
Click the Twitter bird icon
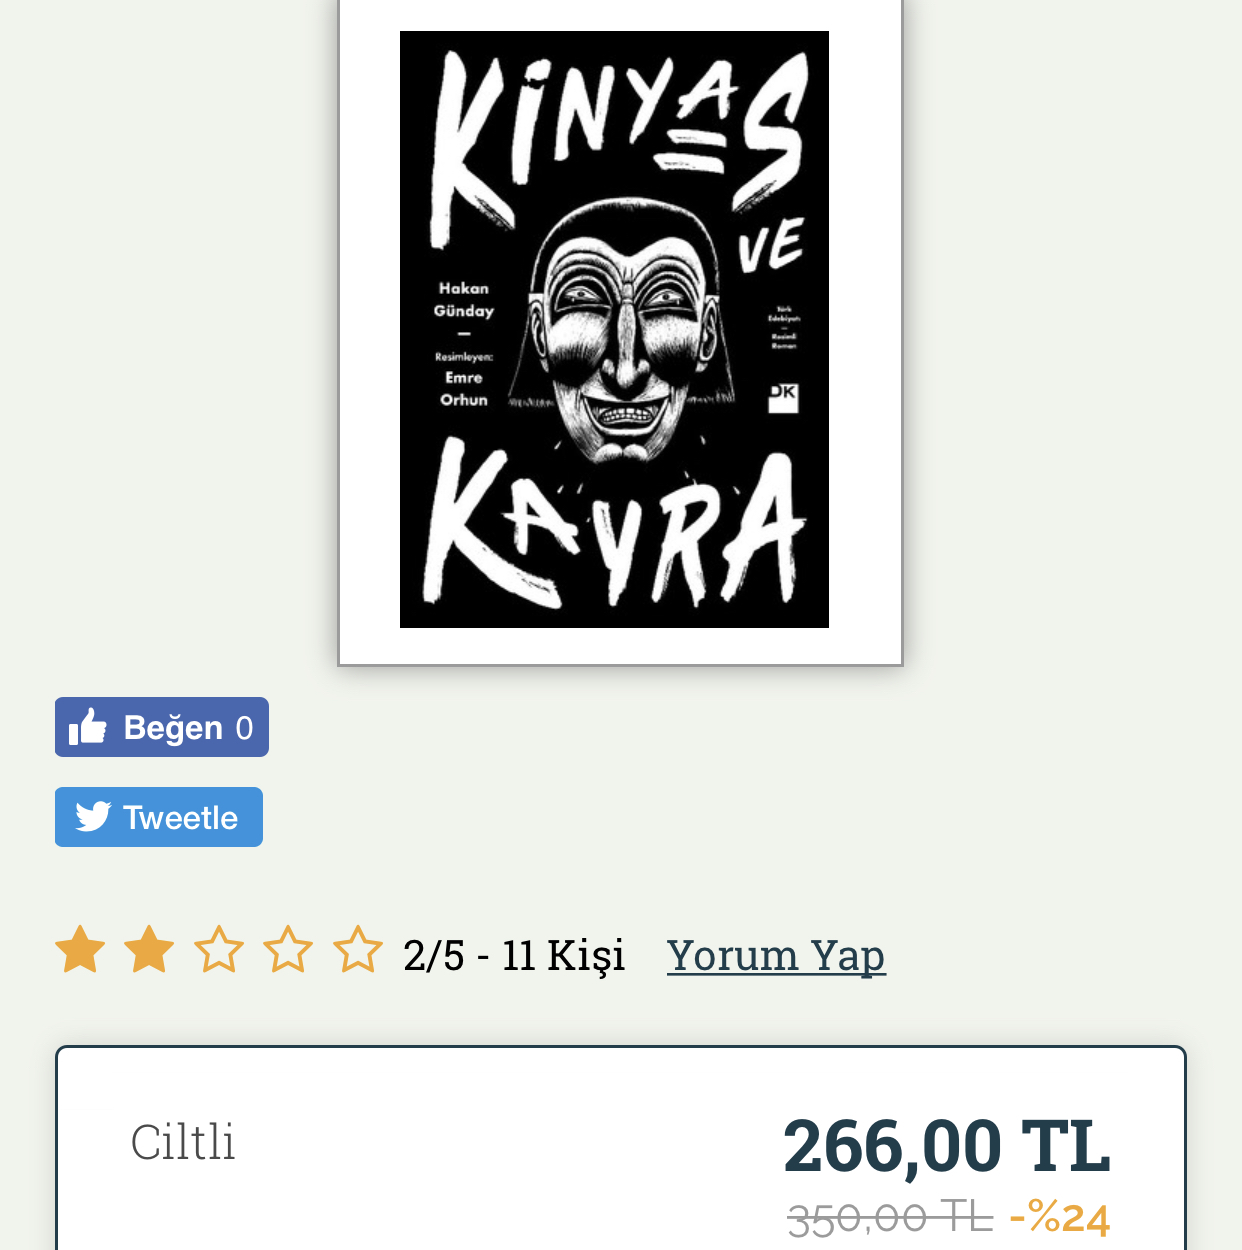(x=93, y=817)
